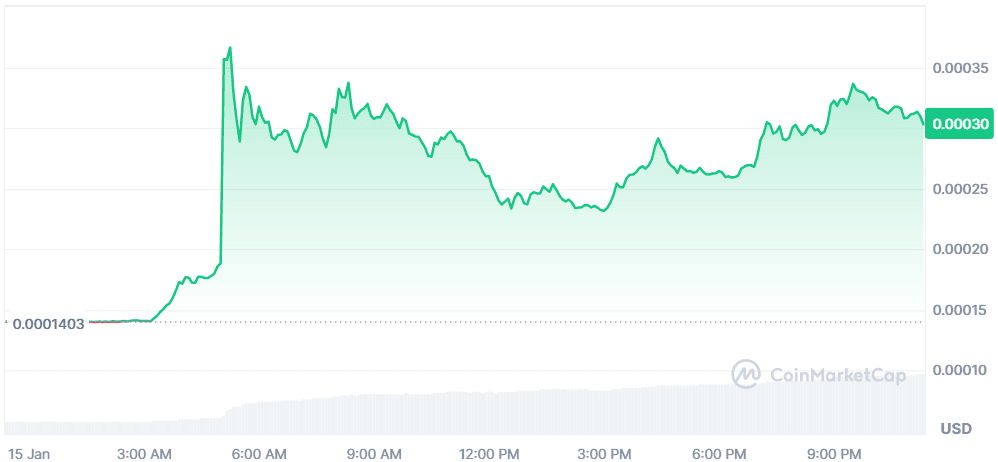This screenshot has height=462, width=998.
Task: Select the 6:00 AM time marker
Action: [262, 454]
